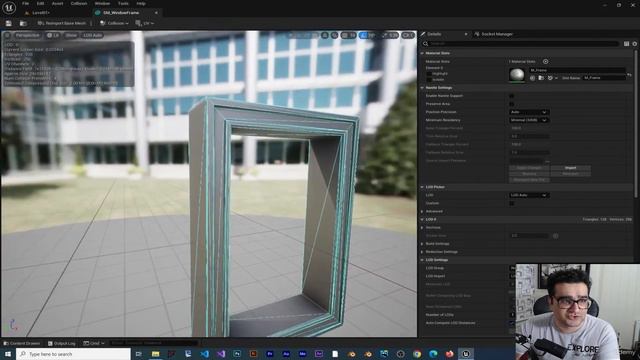Open the Output Log
The width and height of the screenshot is (640, 360).
coord(62,343)
